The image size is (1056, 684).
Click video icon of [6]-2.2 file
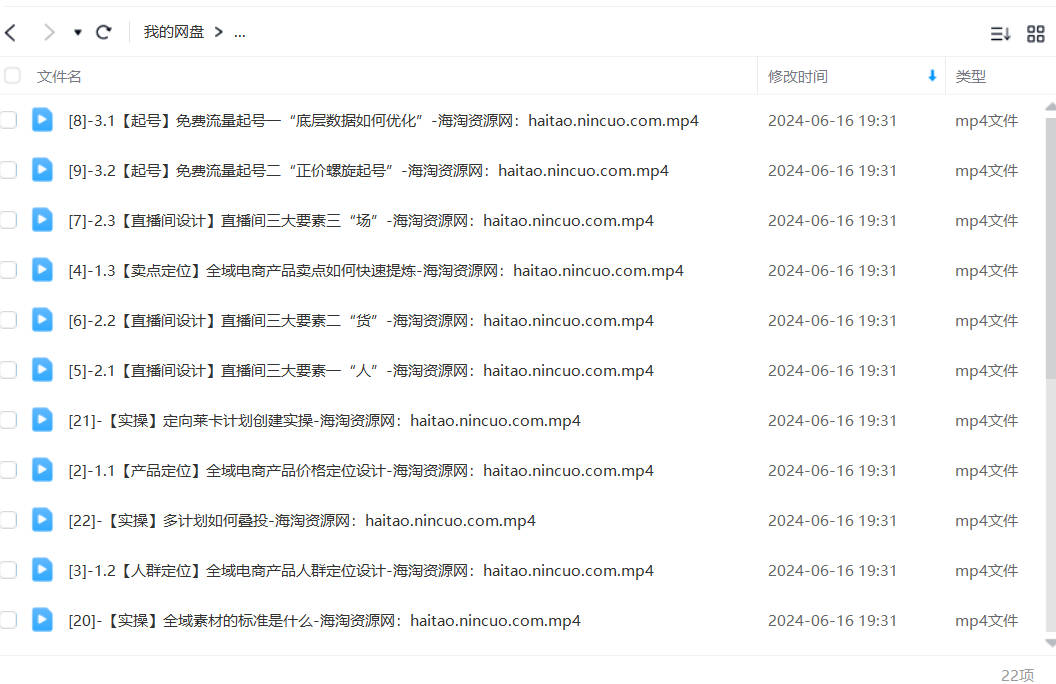(42, 319)
